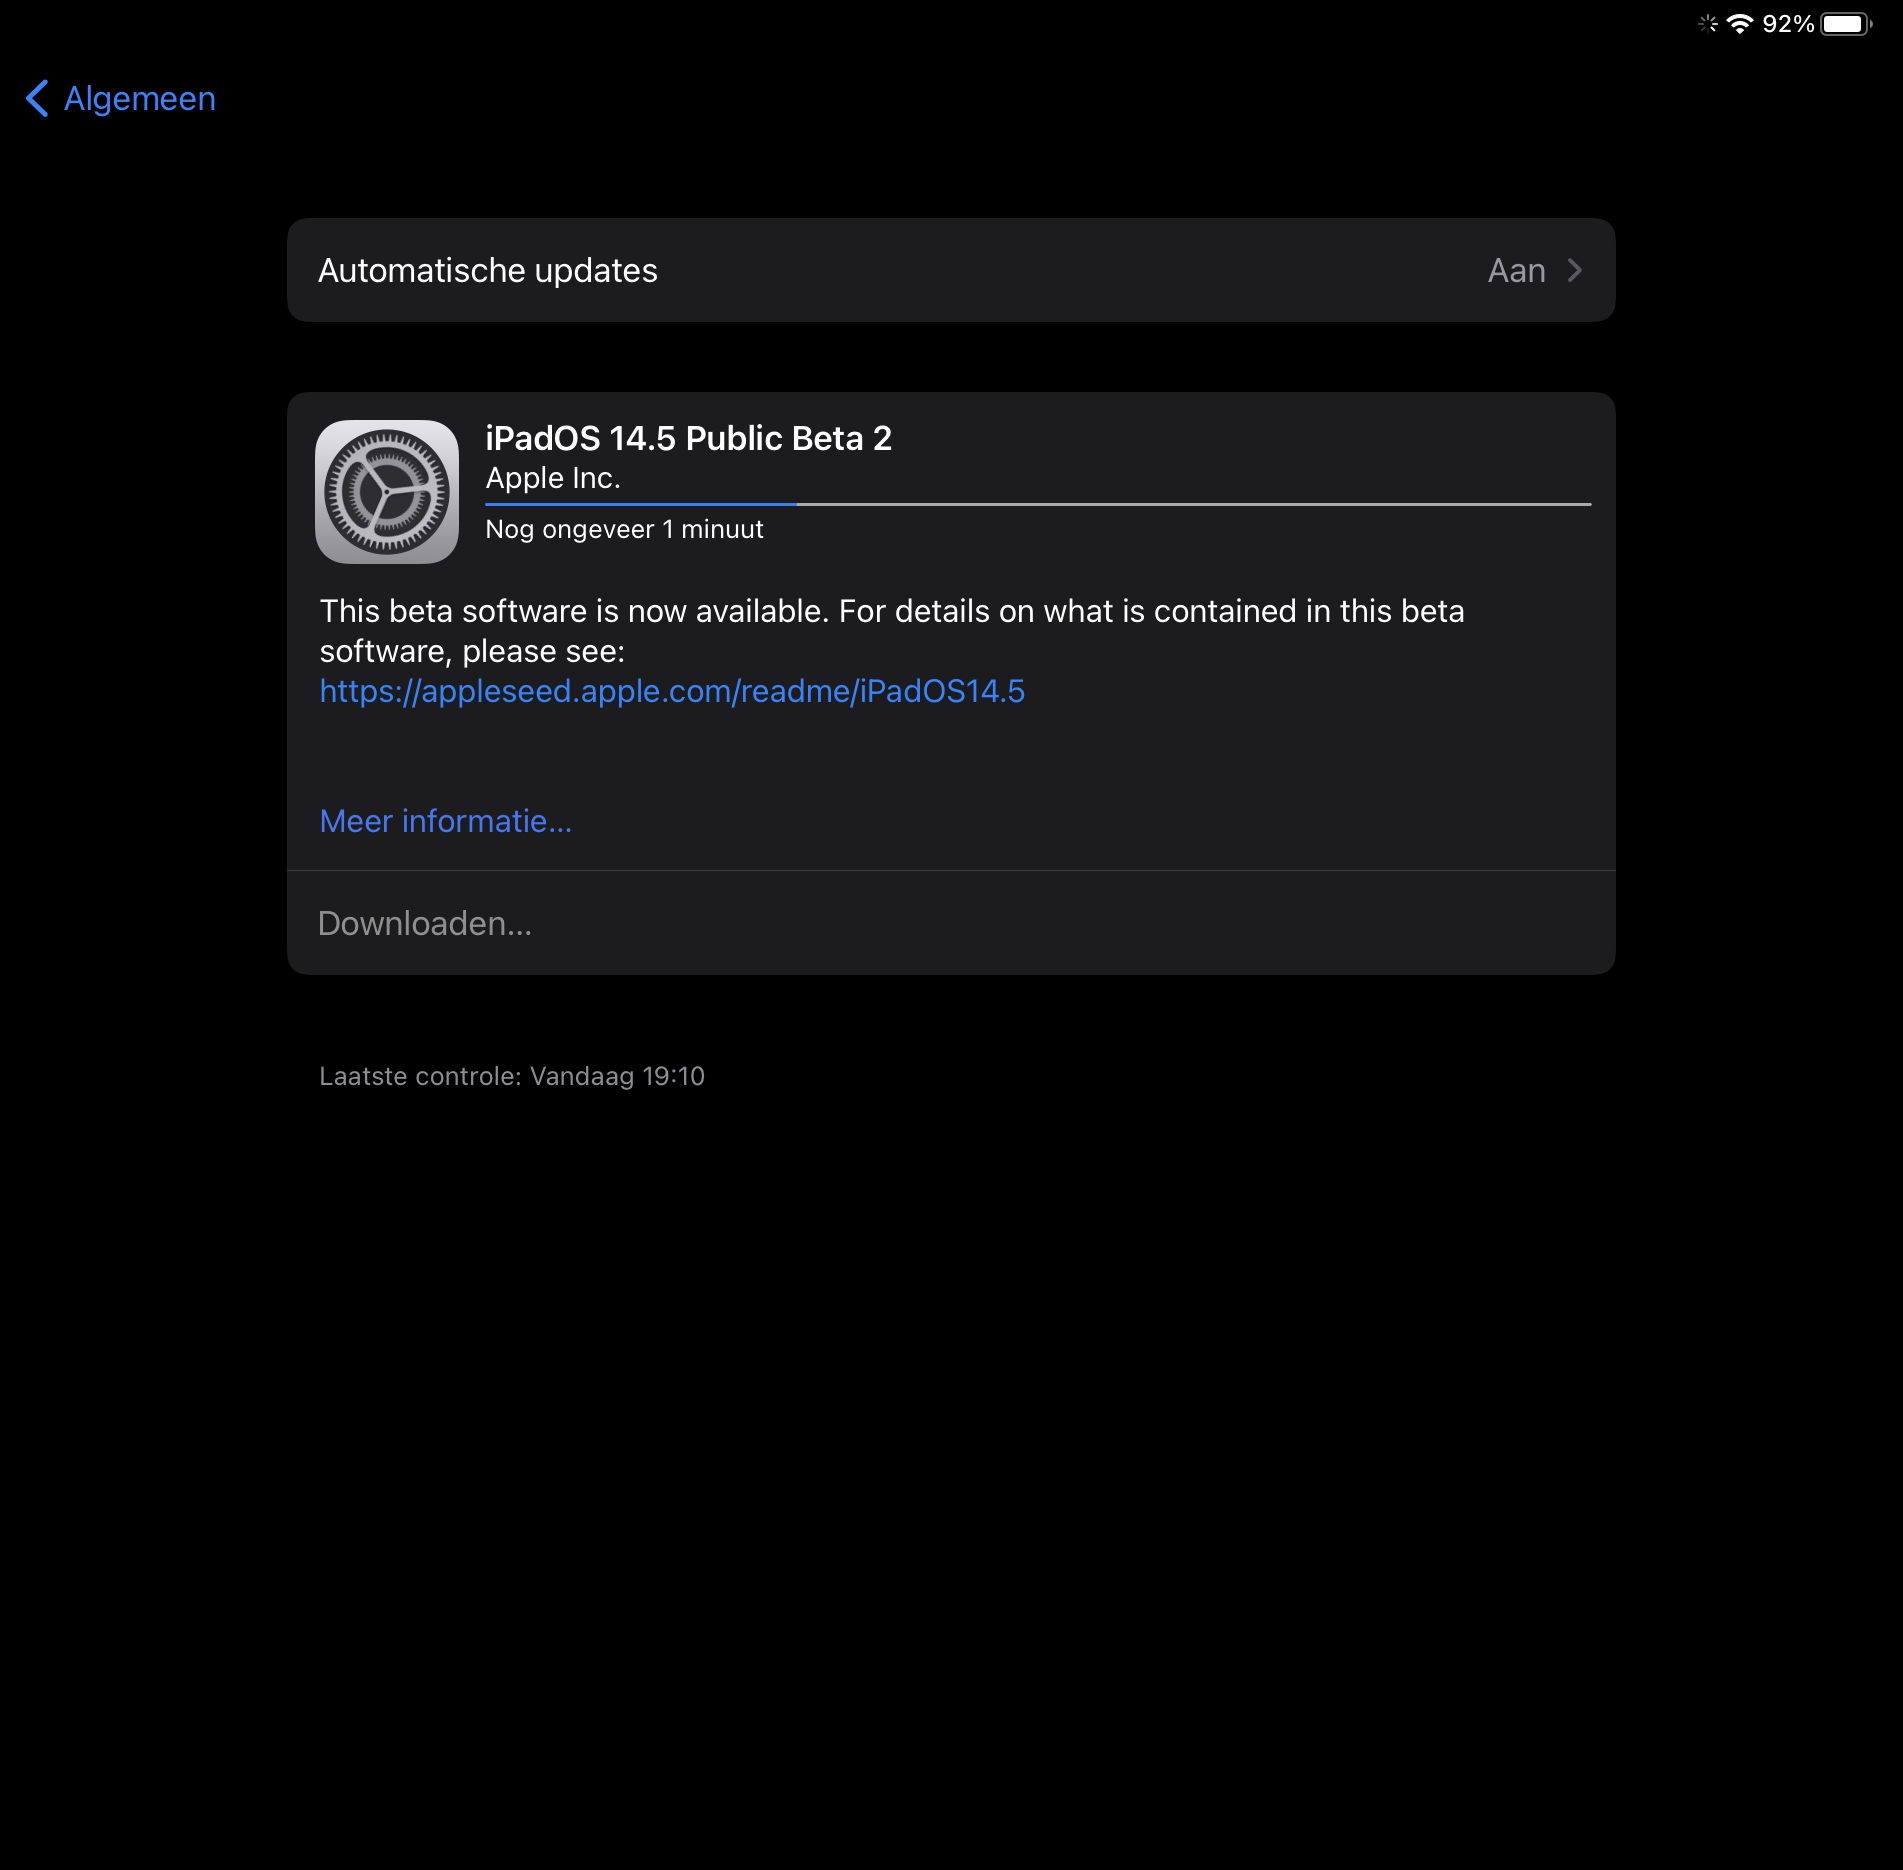Click the Apple Inc. publisher text

pos(553,479)
